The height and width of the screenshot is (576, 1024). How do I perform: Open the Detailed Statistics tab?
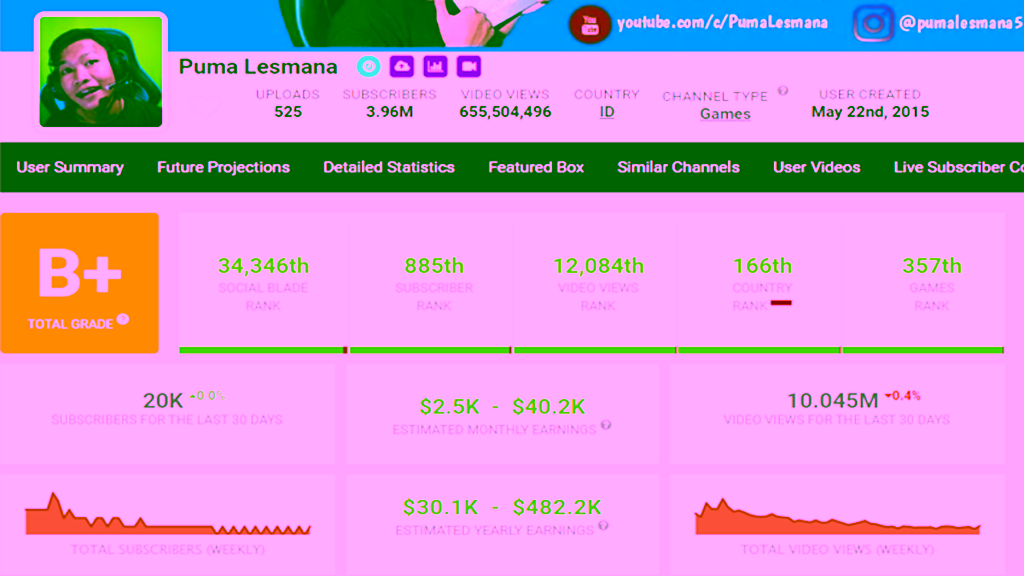click(389, 167)
